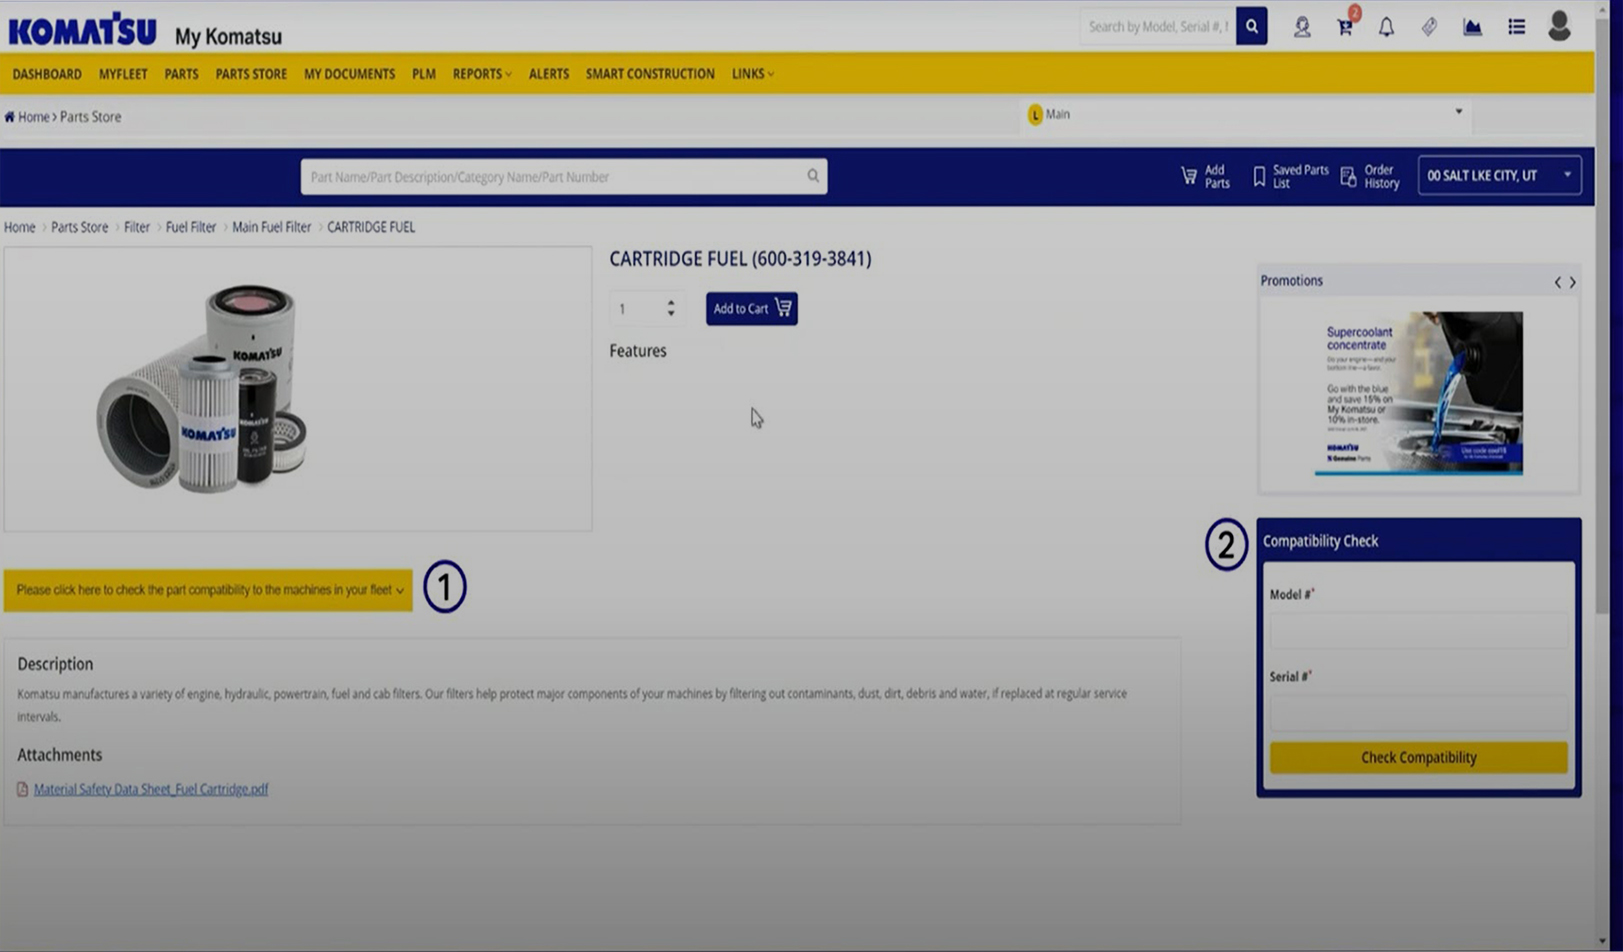Click the Add to Cart button

coord(751,308)
